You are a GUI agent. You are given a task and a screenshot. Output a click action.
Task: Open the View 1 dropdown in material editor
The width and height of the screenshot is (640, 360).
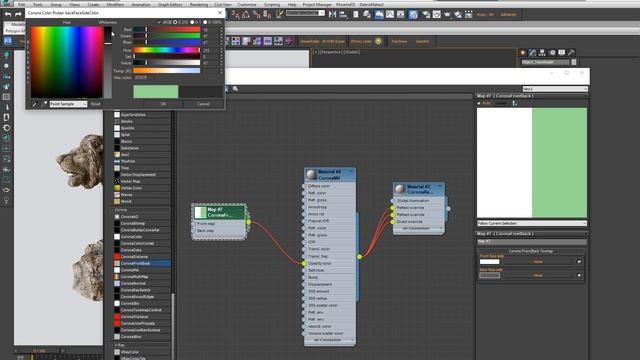(x=555, y=89)
